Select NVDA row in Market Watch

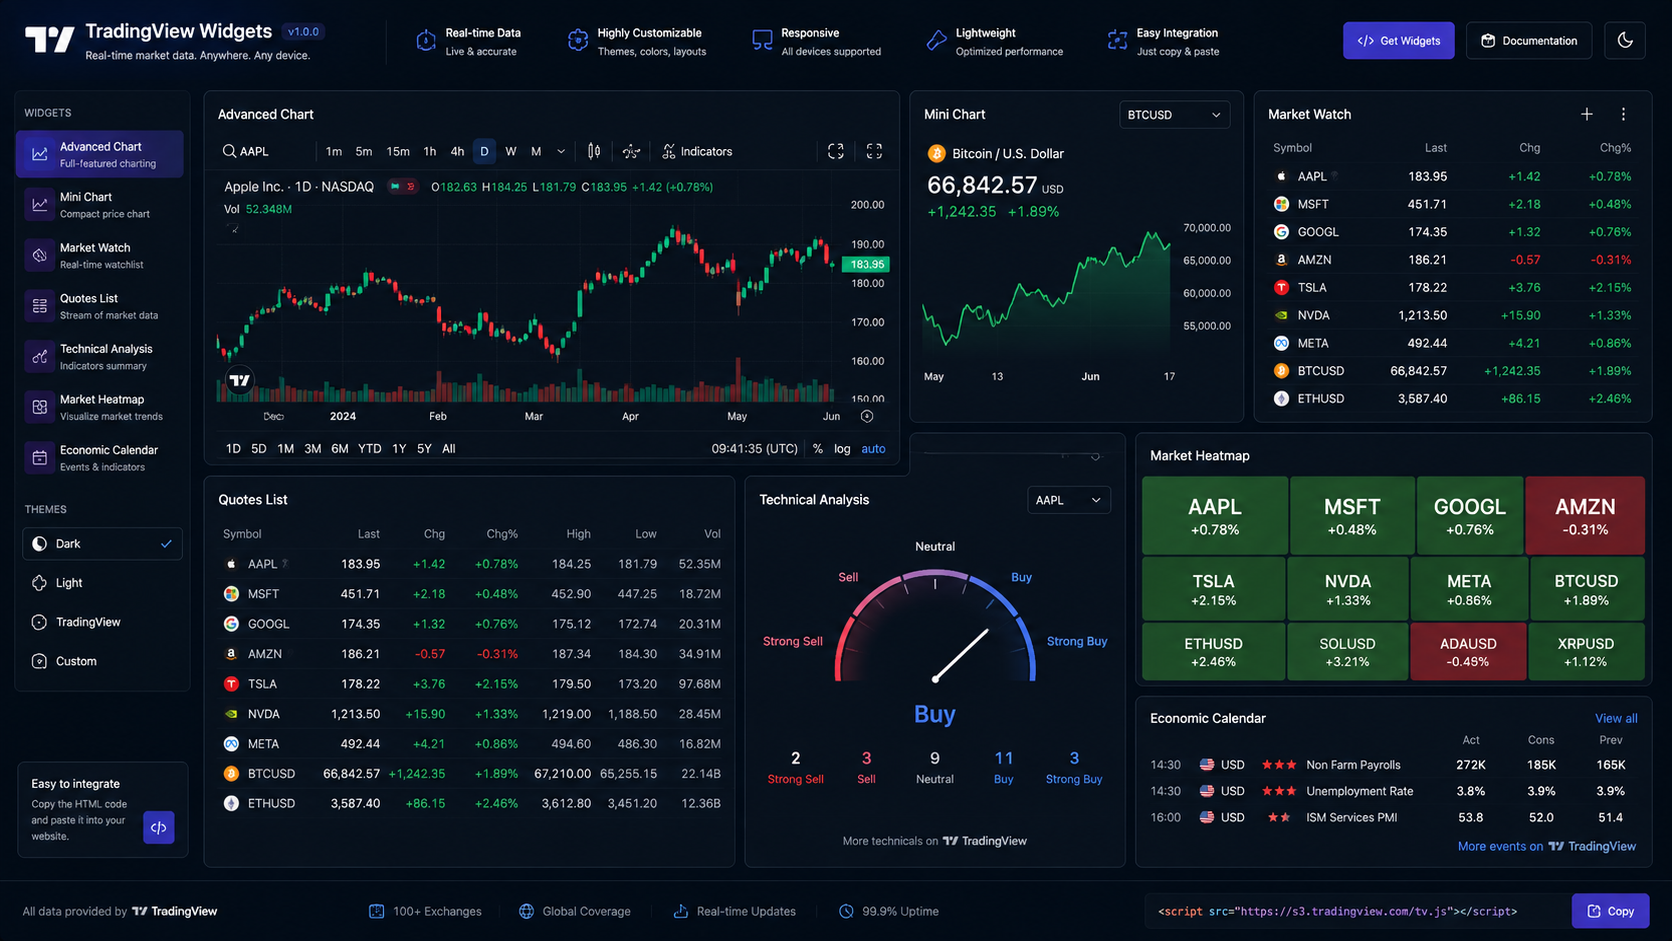point(1452,315)
